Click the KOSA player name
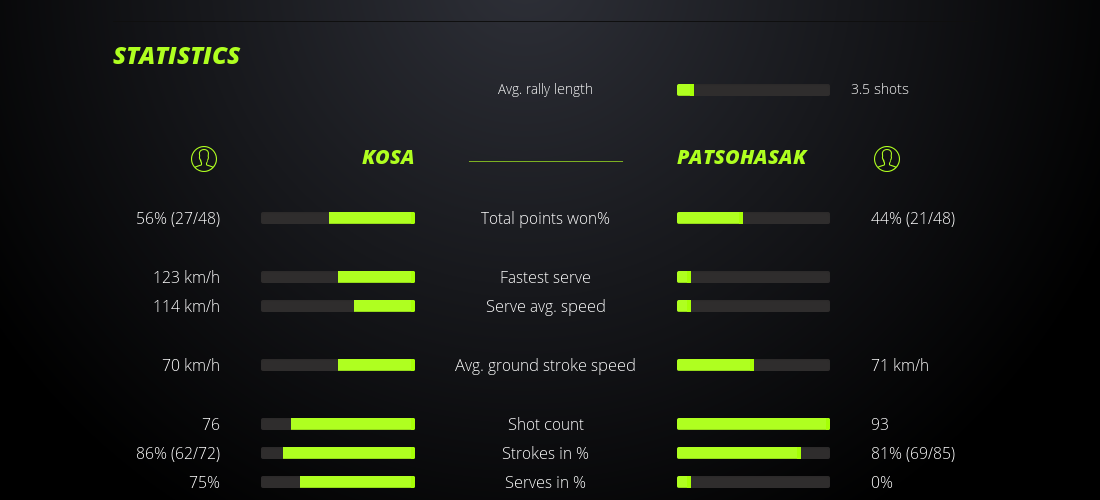The height and width of the screenshot is (500, 1100). (x=388, y=158)
